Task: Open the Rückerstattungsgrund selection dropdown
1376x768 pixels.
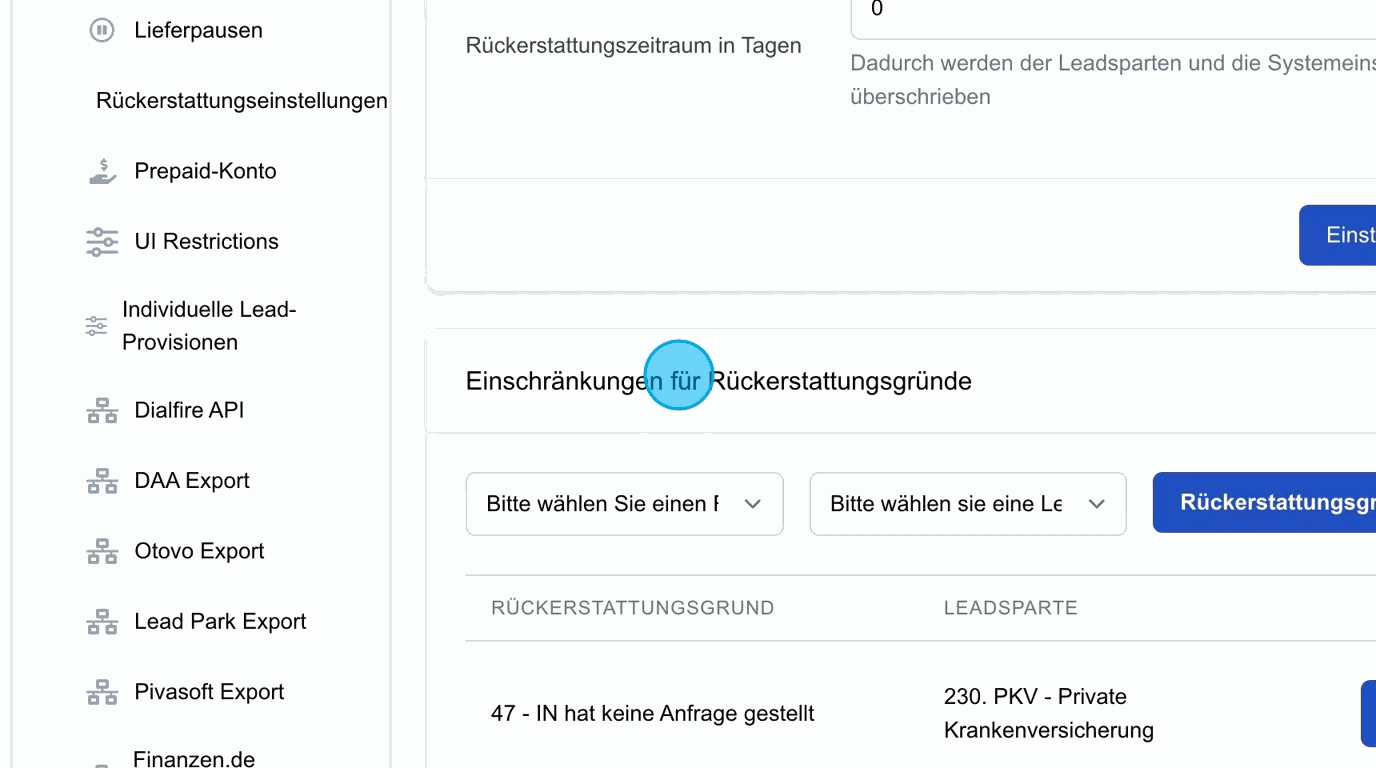Action: point(625,504)
